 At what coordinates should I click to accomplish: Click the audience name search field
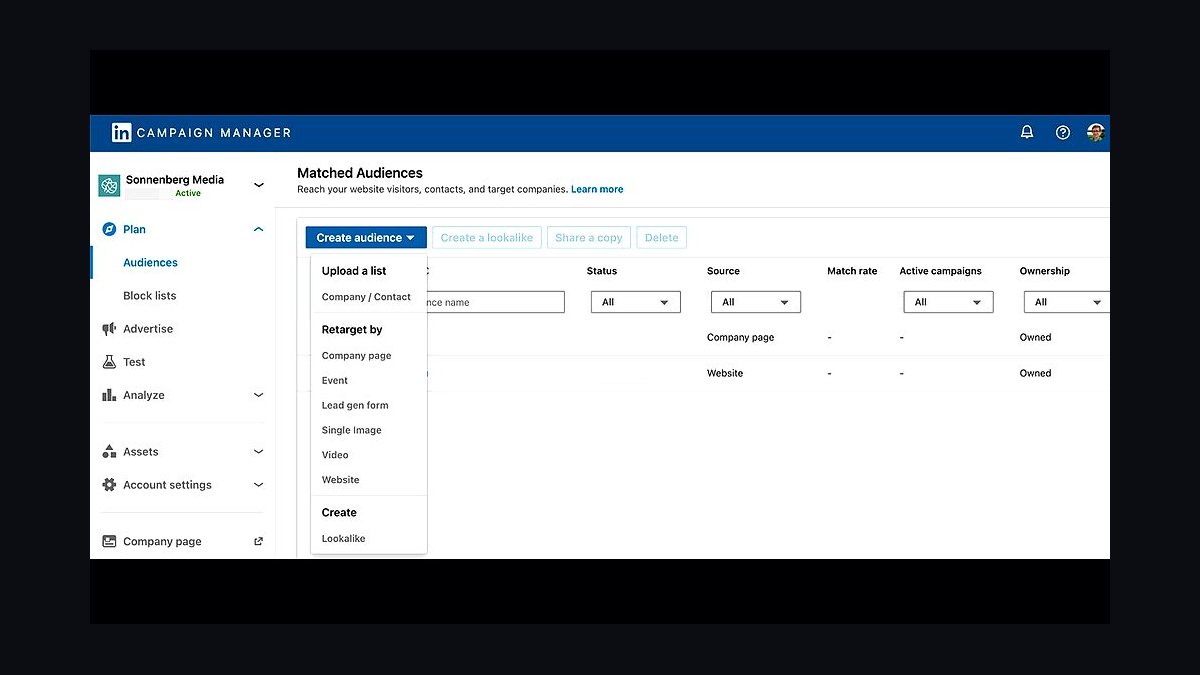496,302
